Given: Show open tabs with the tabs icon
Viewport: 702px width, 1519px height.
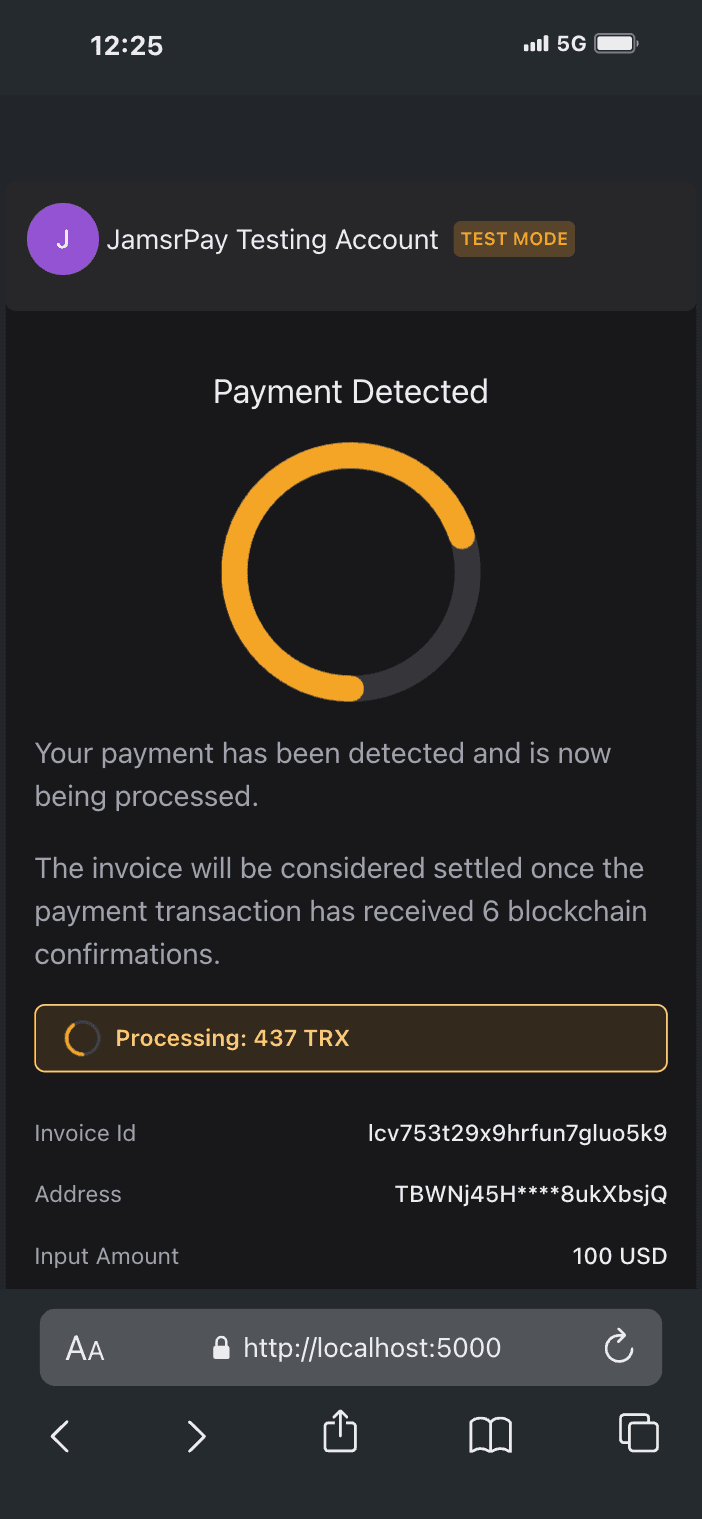Looking at the screenshot, I should (638, 1432).
